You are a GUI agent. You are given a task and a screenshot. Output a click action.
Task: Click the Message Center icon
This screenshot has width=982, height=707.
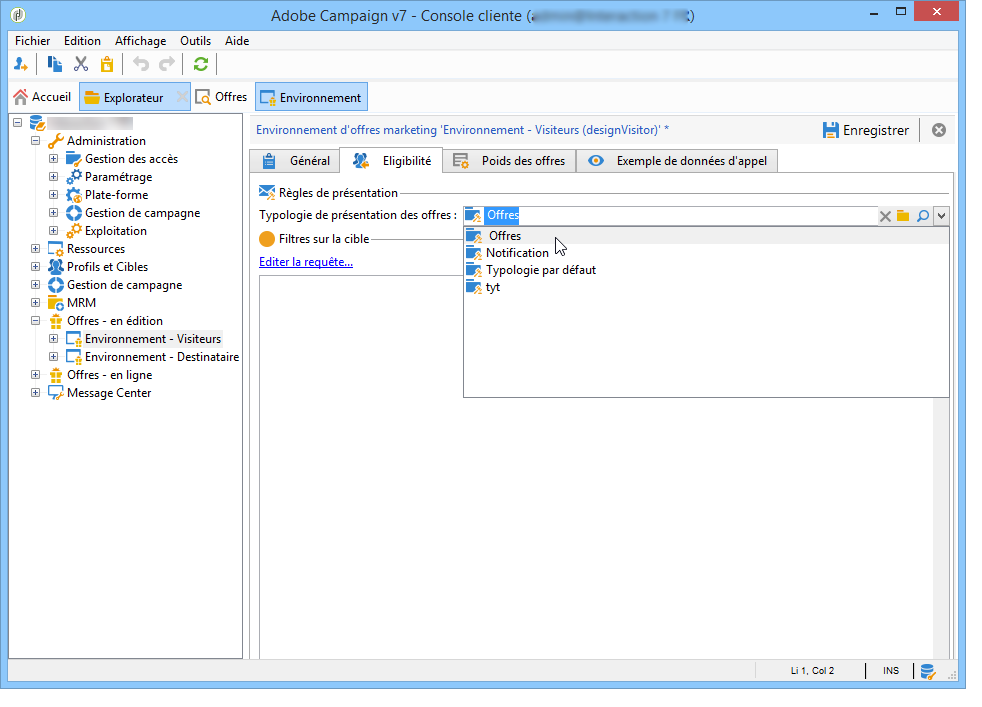point(56,393)
